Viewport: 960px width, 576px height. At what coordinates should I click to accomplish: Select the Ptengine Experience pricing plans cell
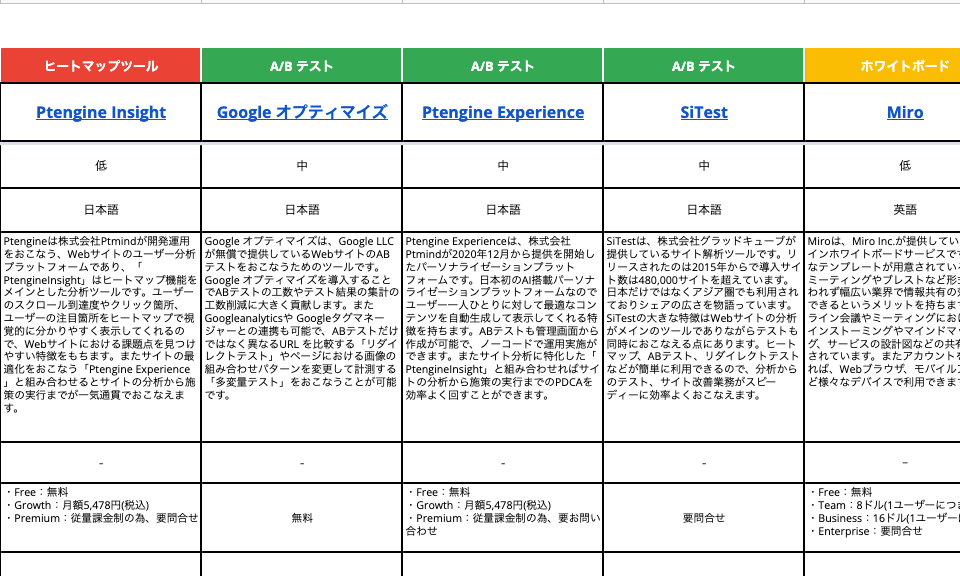(503, 512)
